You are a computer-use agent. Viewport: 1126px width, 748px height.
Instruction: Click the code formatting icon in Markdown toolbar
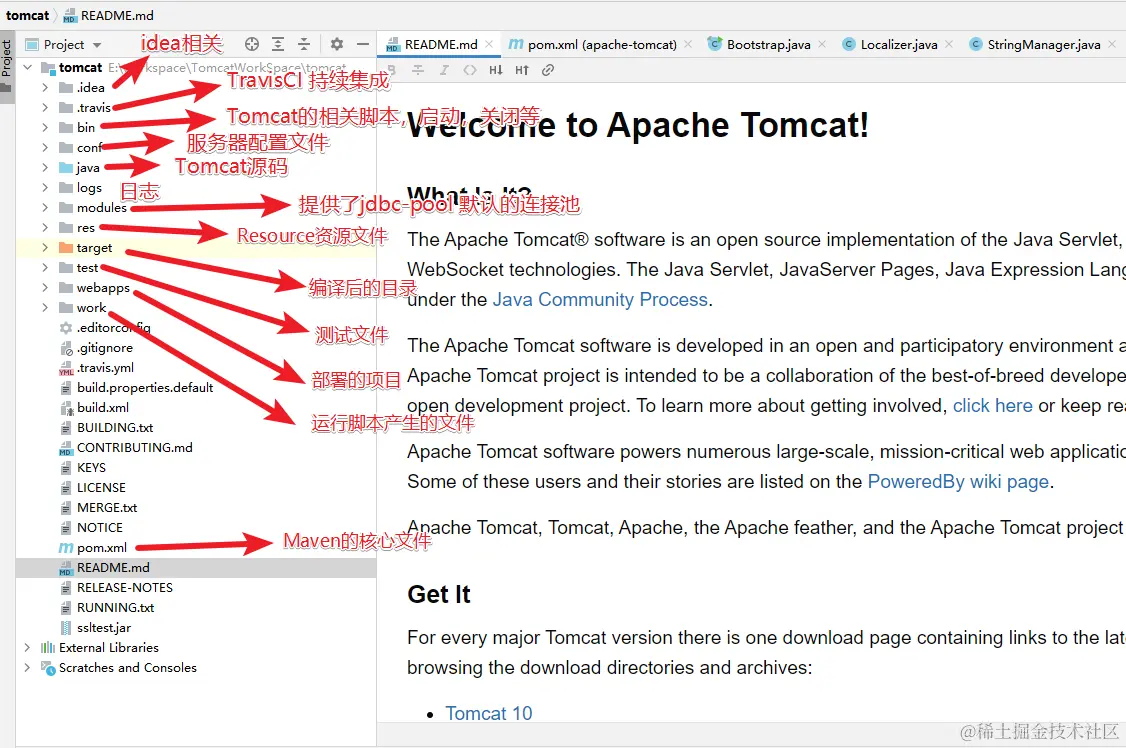[x=470, y=70]
